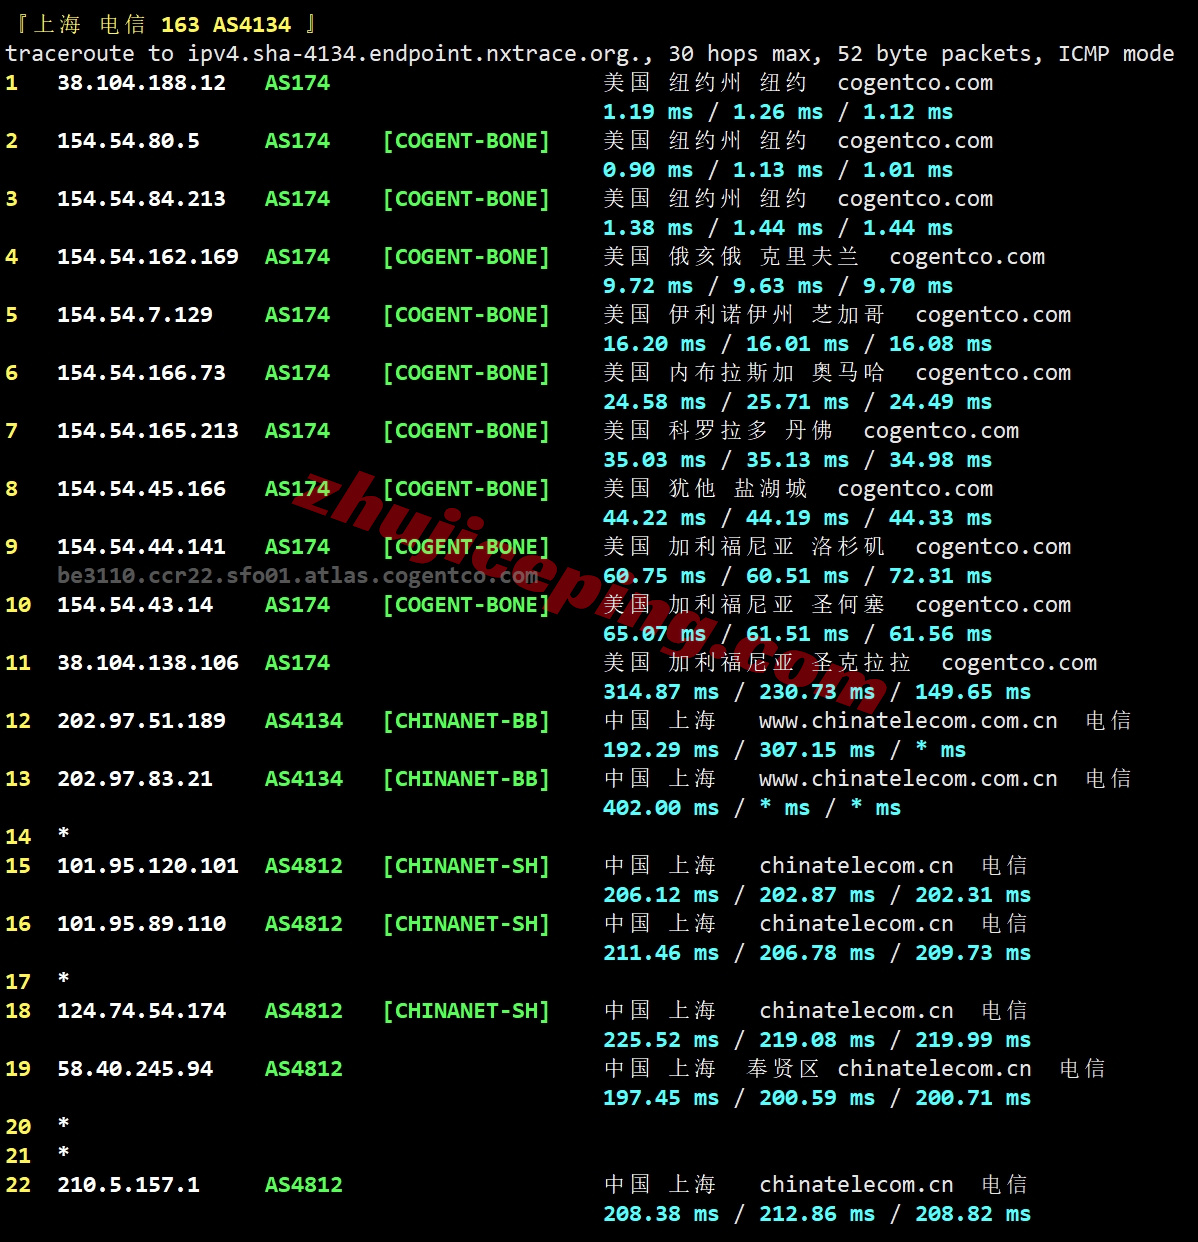This screenshot has width=1198, height=1242.
Task: Click latency value 208.38 ms
Action: 661,1214
